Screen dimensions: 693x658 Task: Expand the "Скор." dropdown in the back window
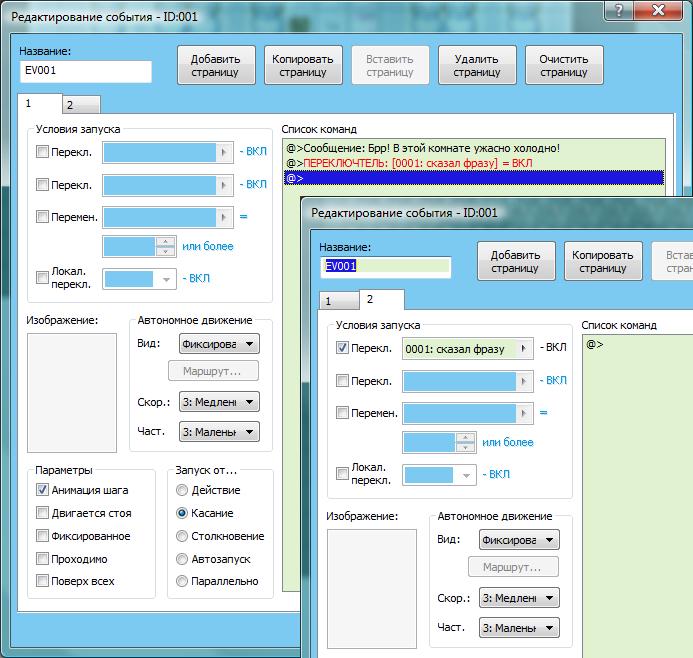coord(218,402)
